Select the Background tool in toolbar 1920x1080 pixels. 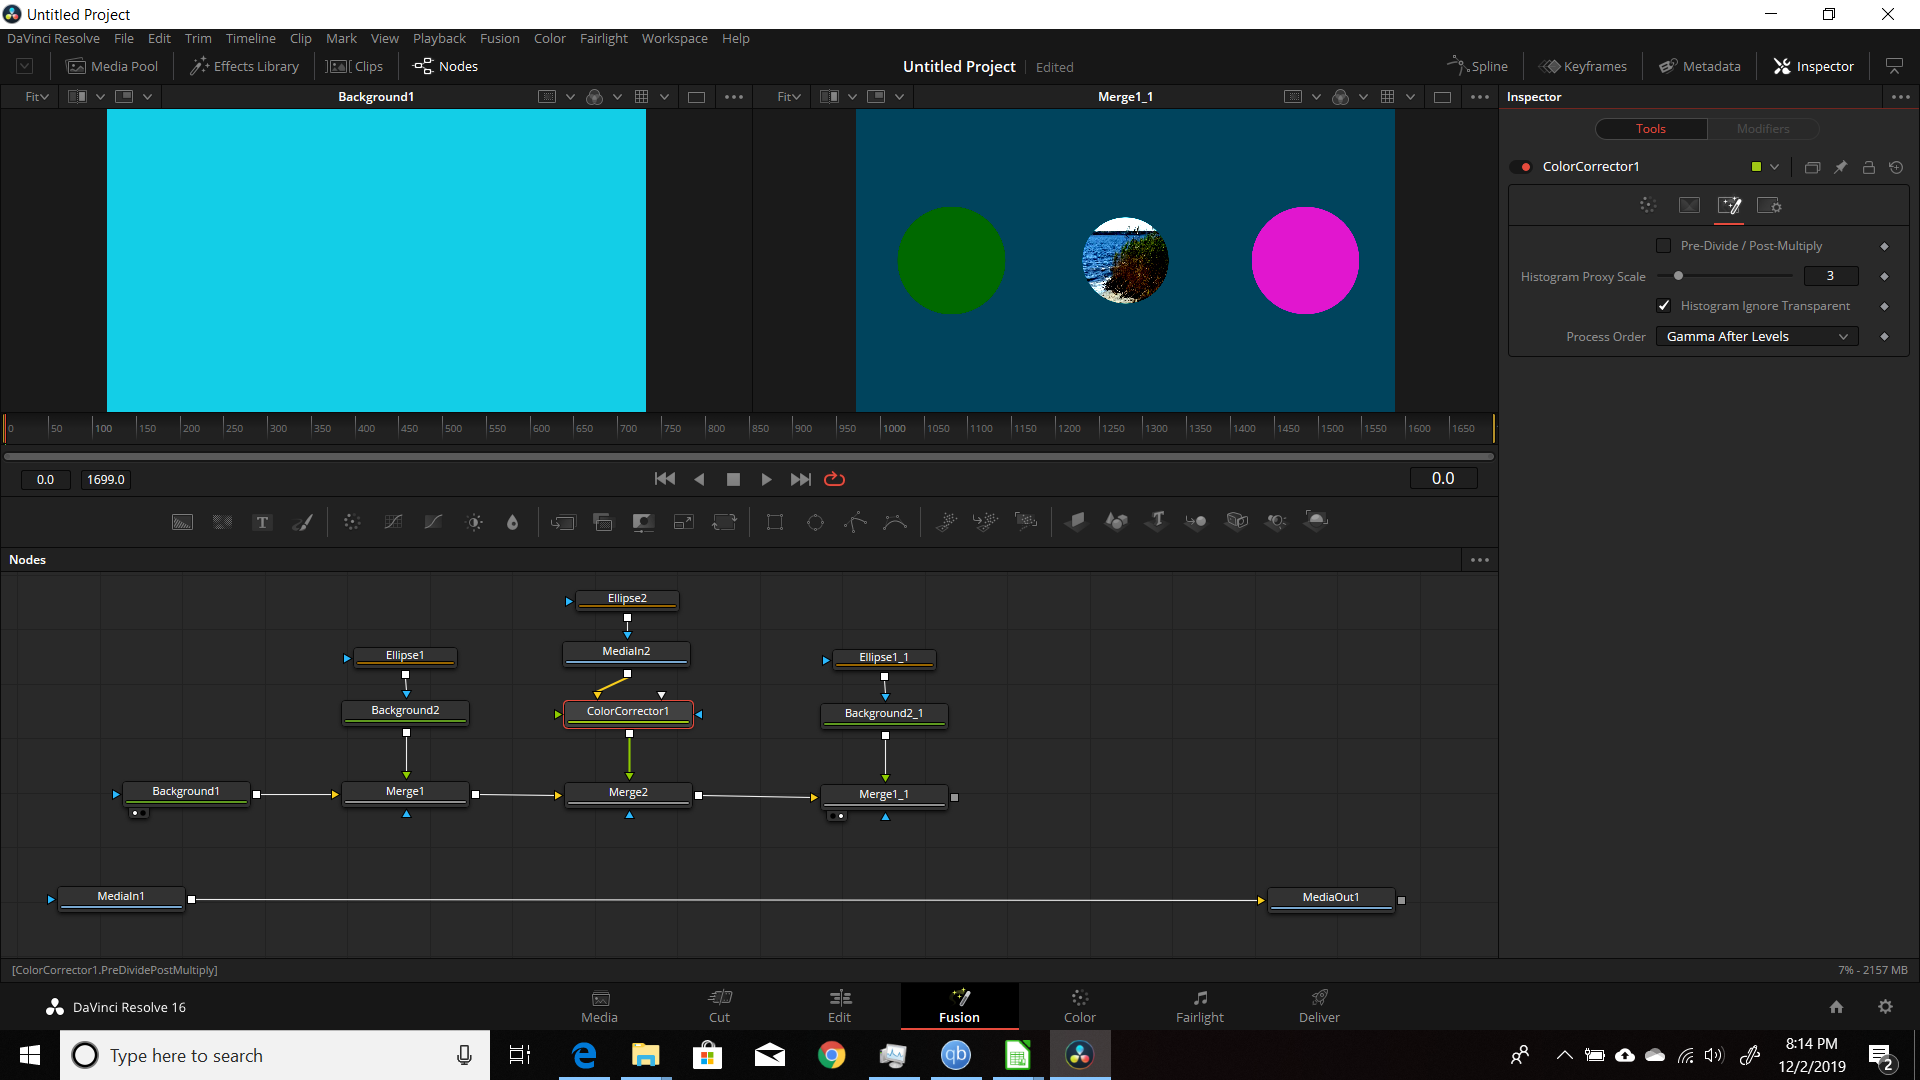(182, 522)
